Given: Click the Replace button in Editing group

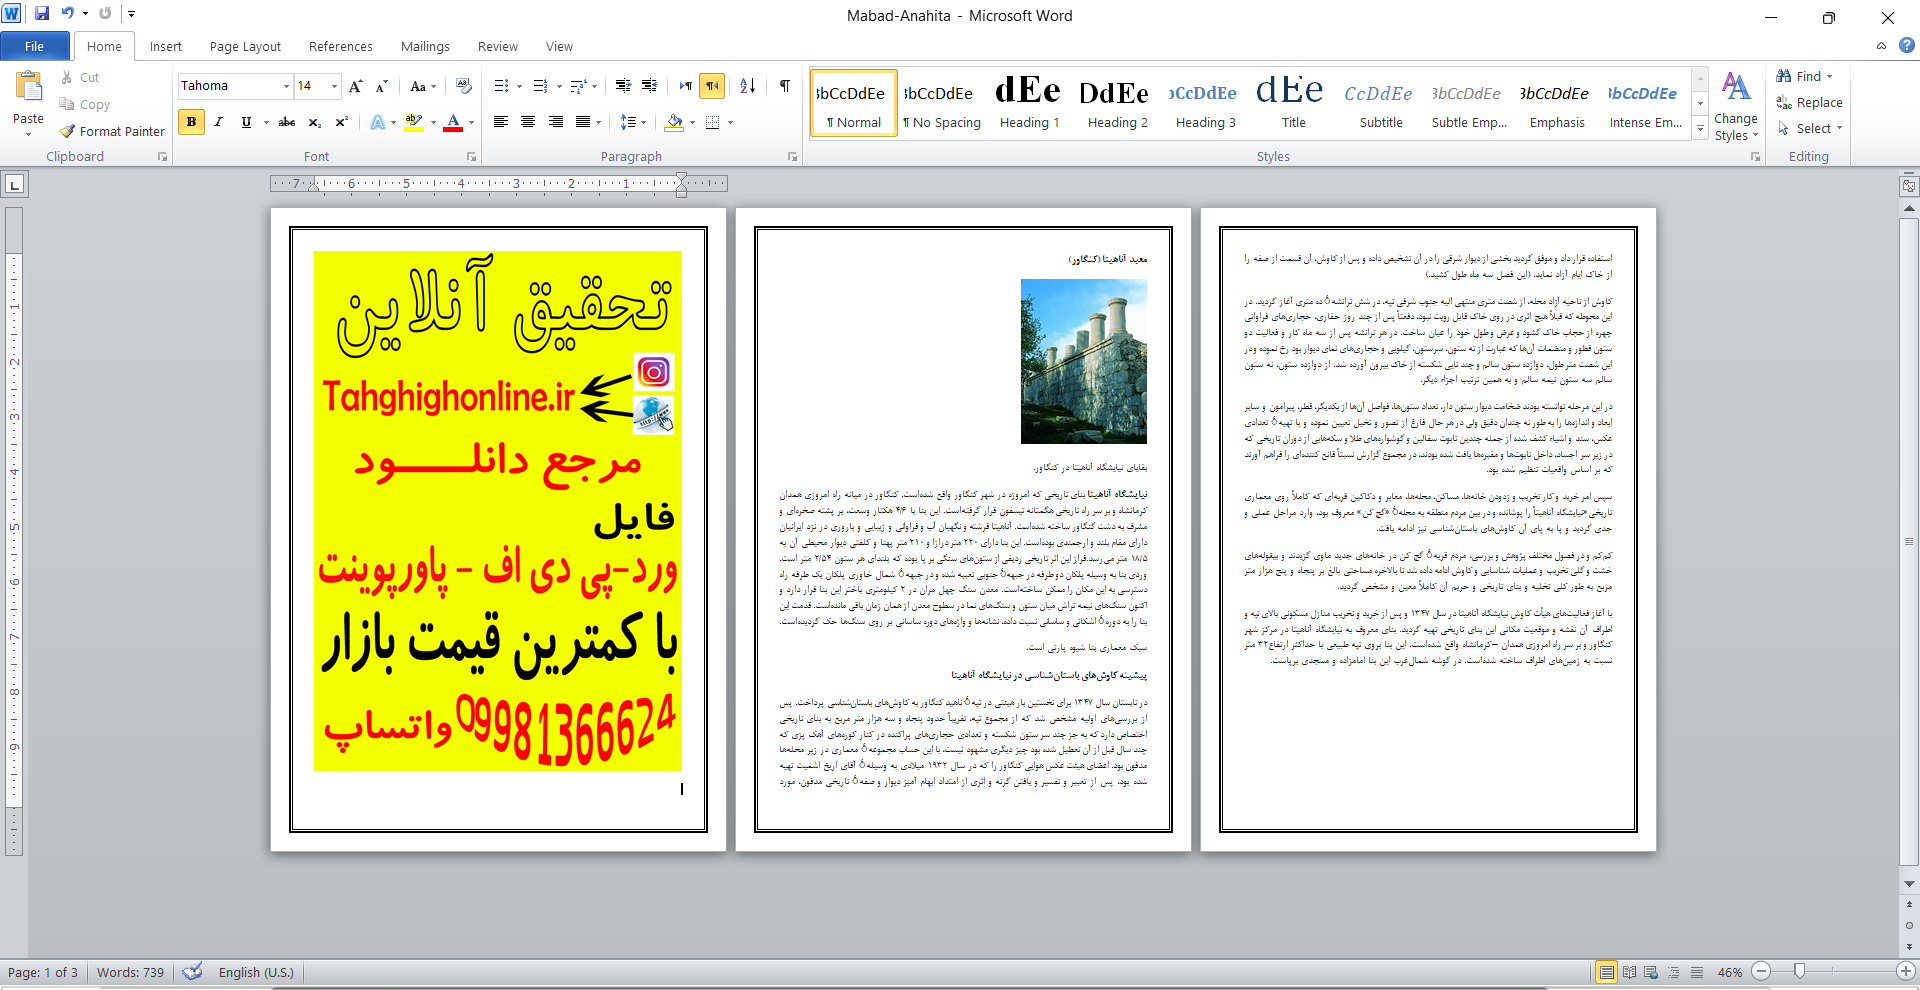Looking at the screenshot, I should pos(1809,102).
